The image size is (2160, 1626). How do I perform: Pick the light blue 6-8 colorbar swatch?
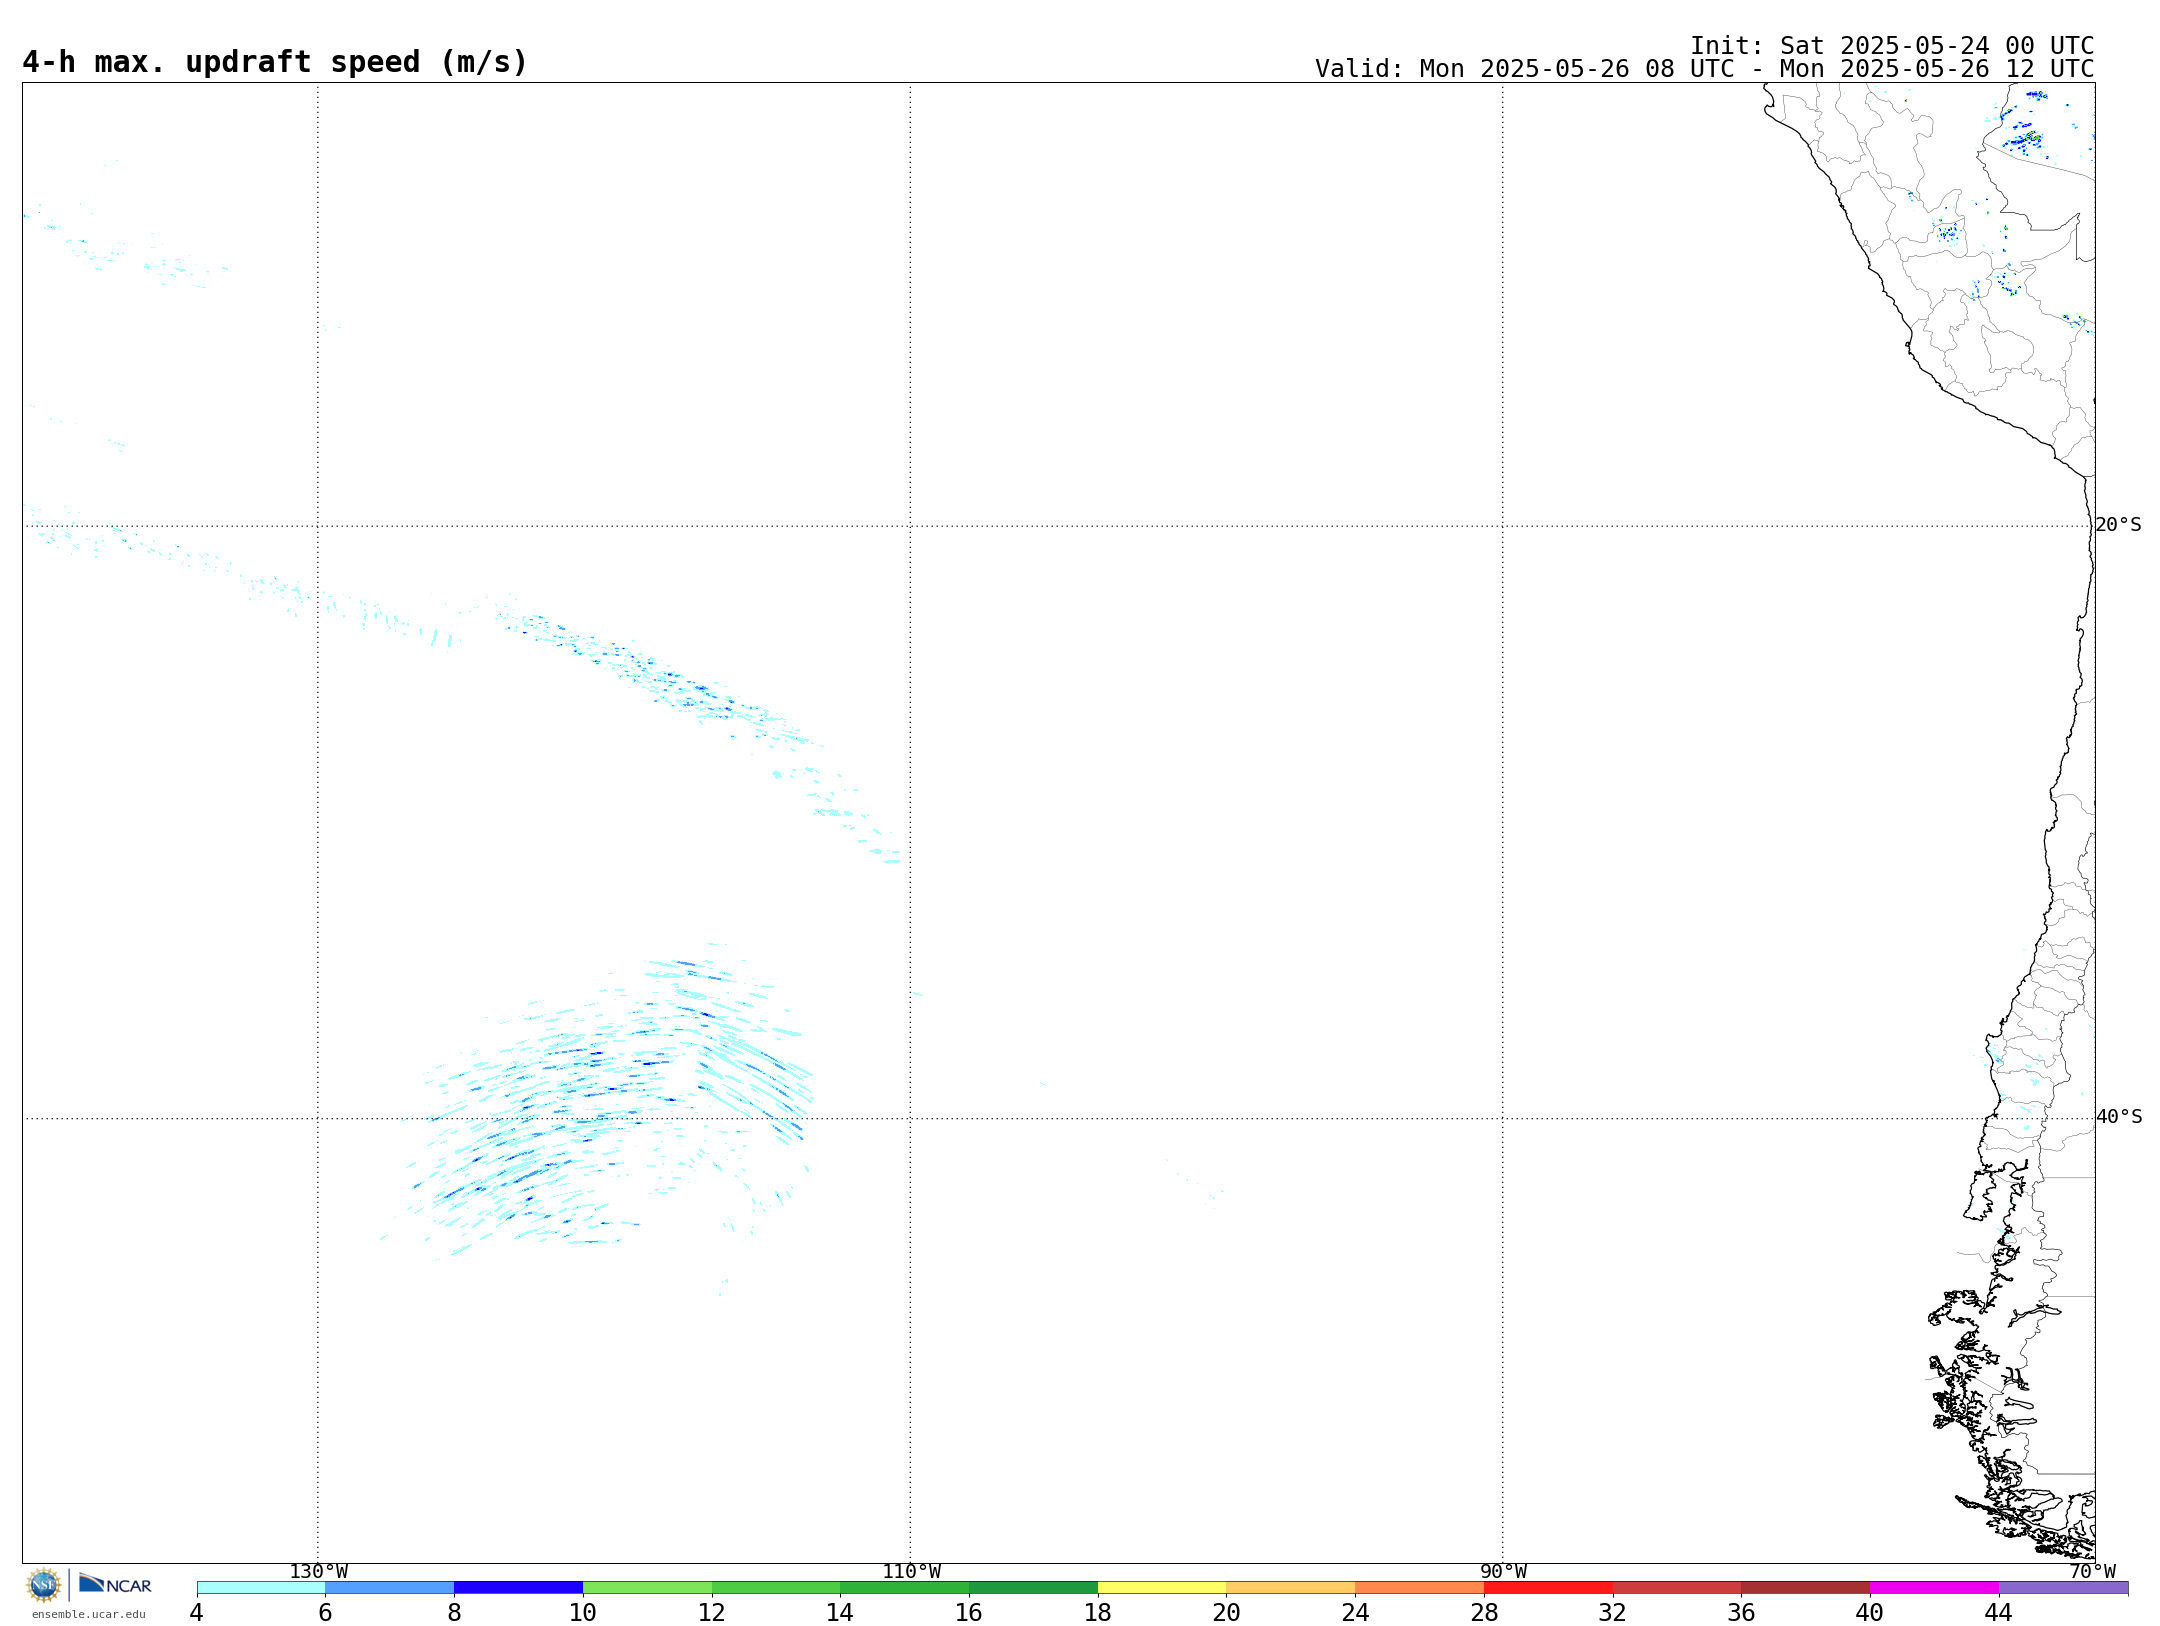[390, 1588]
